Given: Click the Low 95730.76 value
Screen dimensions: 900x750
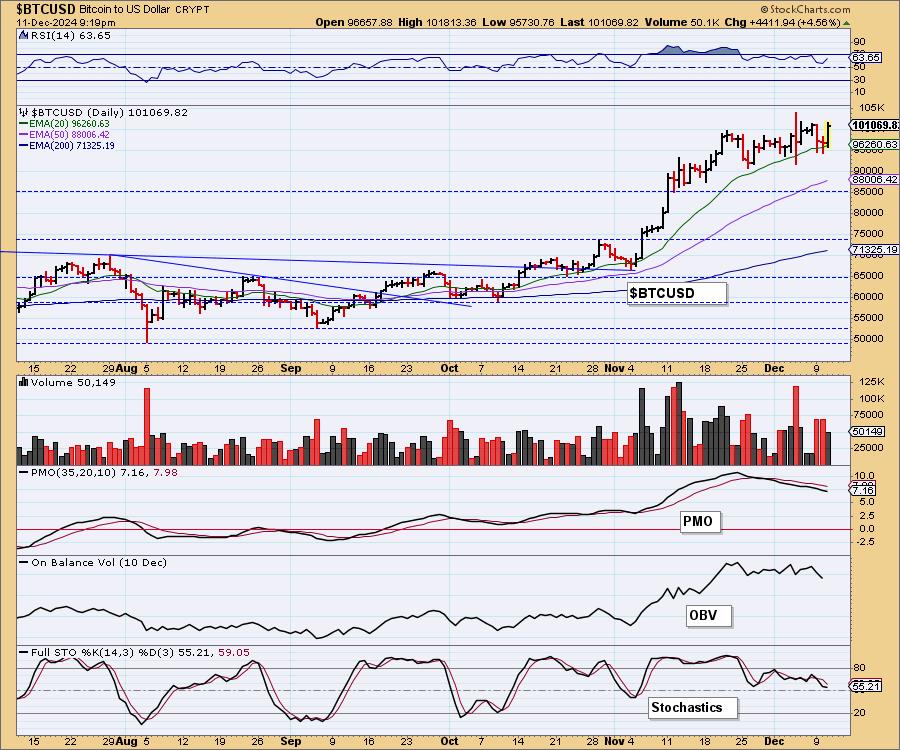Looking at the screenshot, I should click(518, 22).
